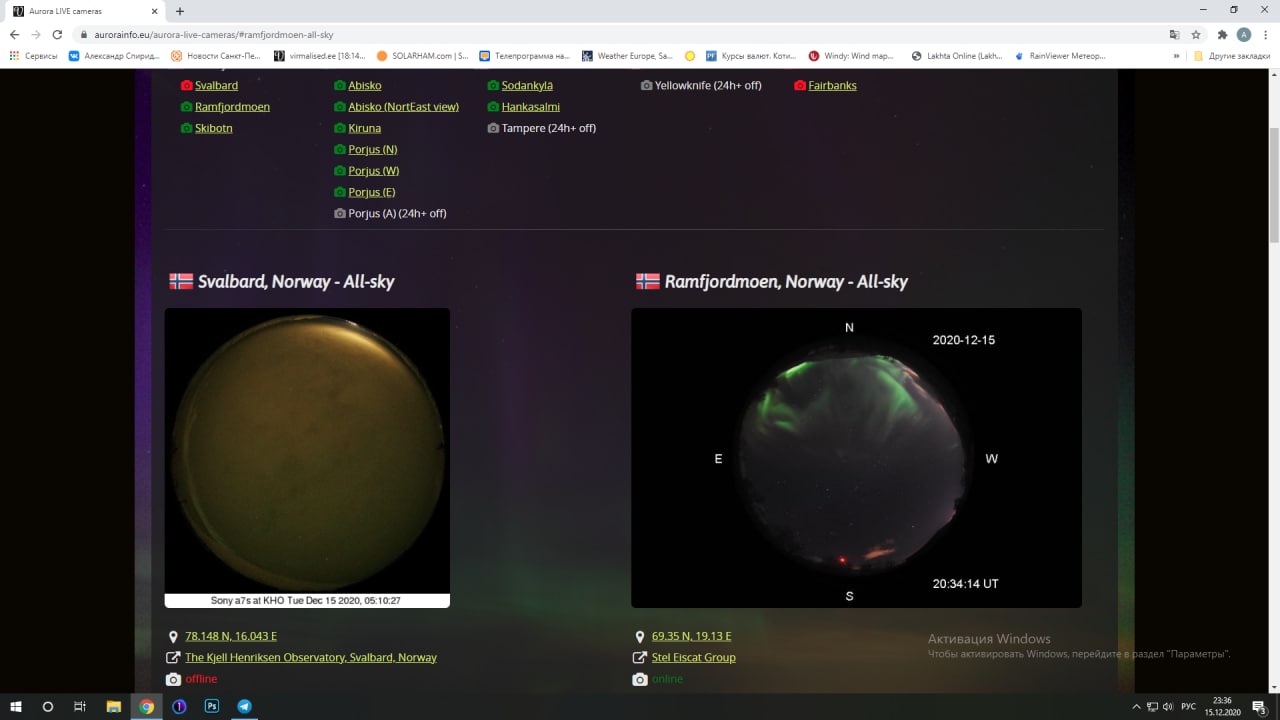Screen dimensions: 1280x720
Task: Click the РУС keyboard language indicator
Action: point(1189,706)
